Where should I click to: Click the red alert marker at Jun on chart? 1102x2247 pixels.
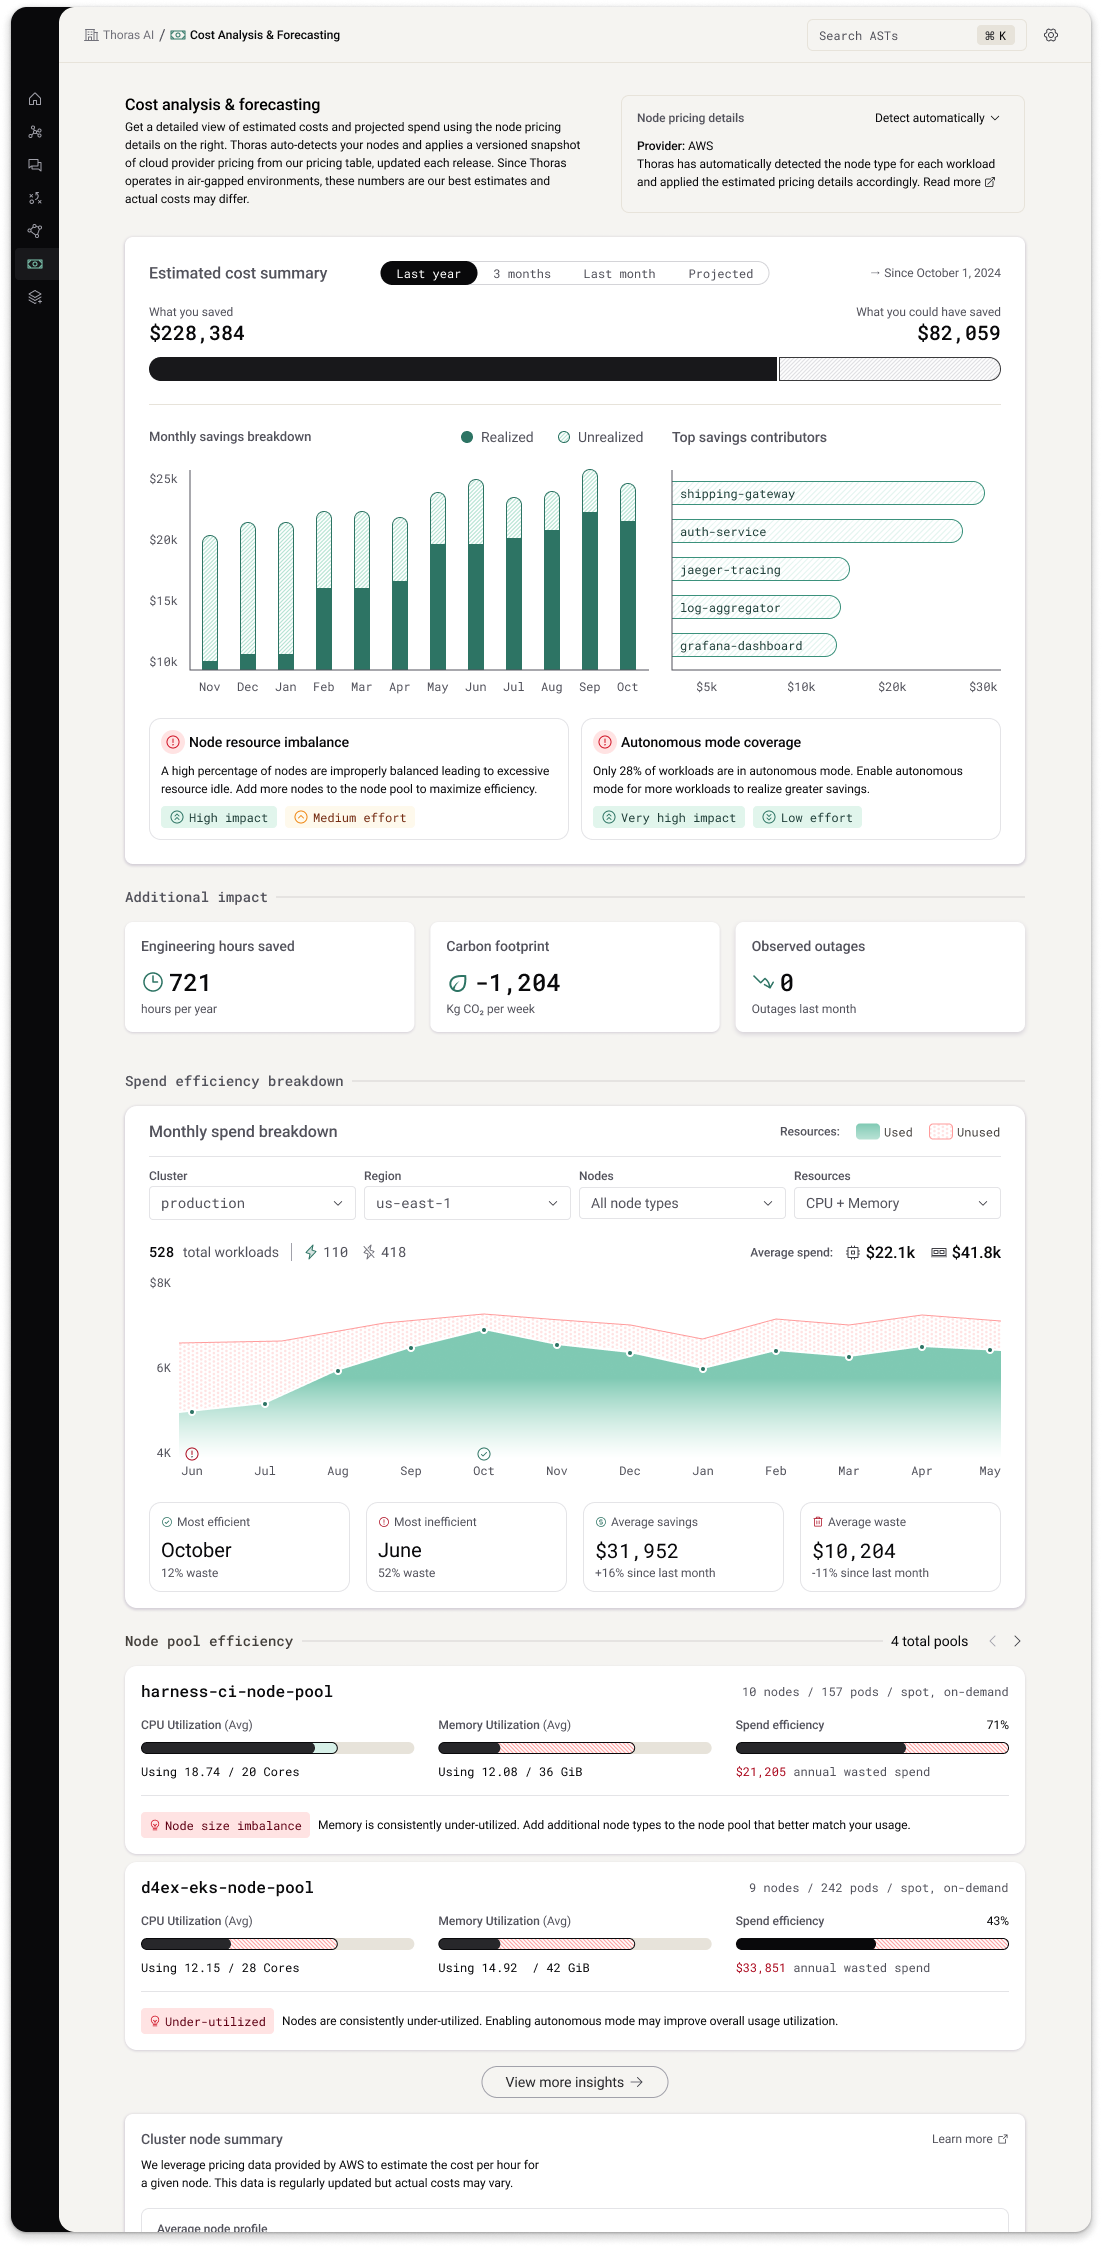tap(192, 1453)
